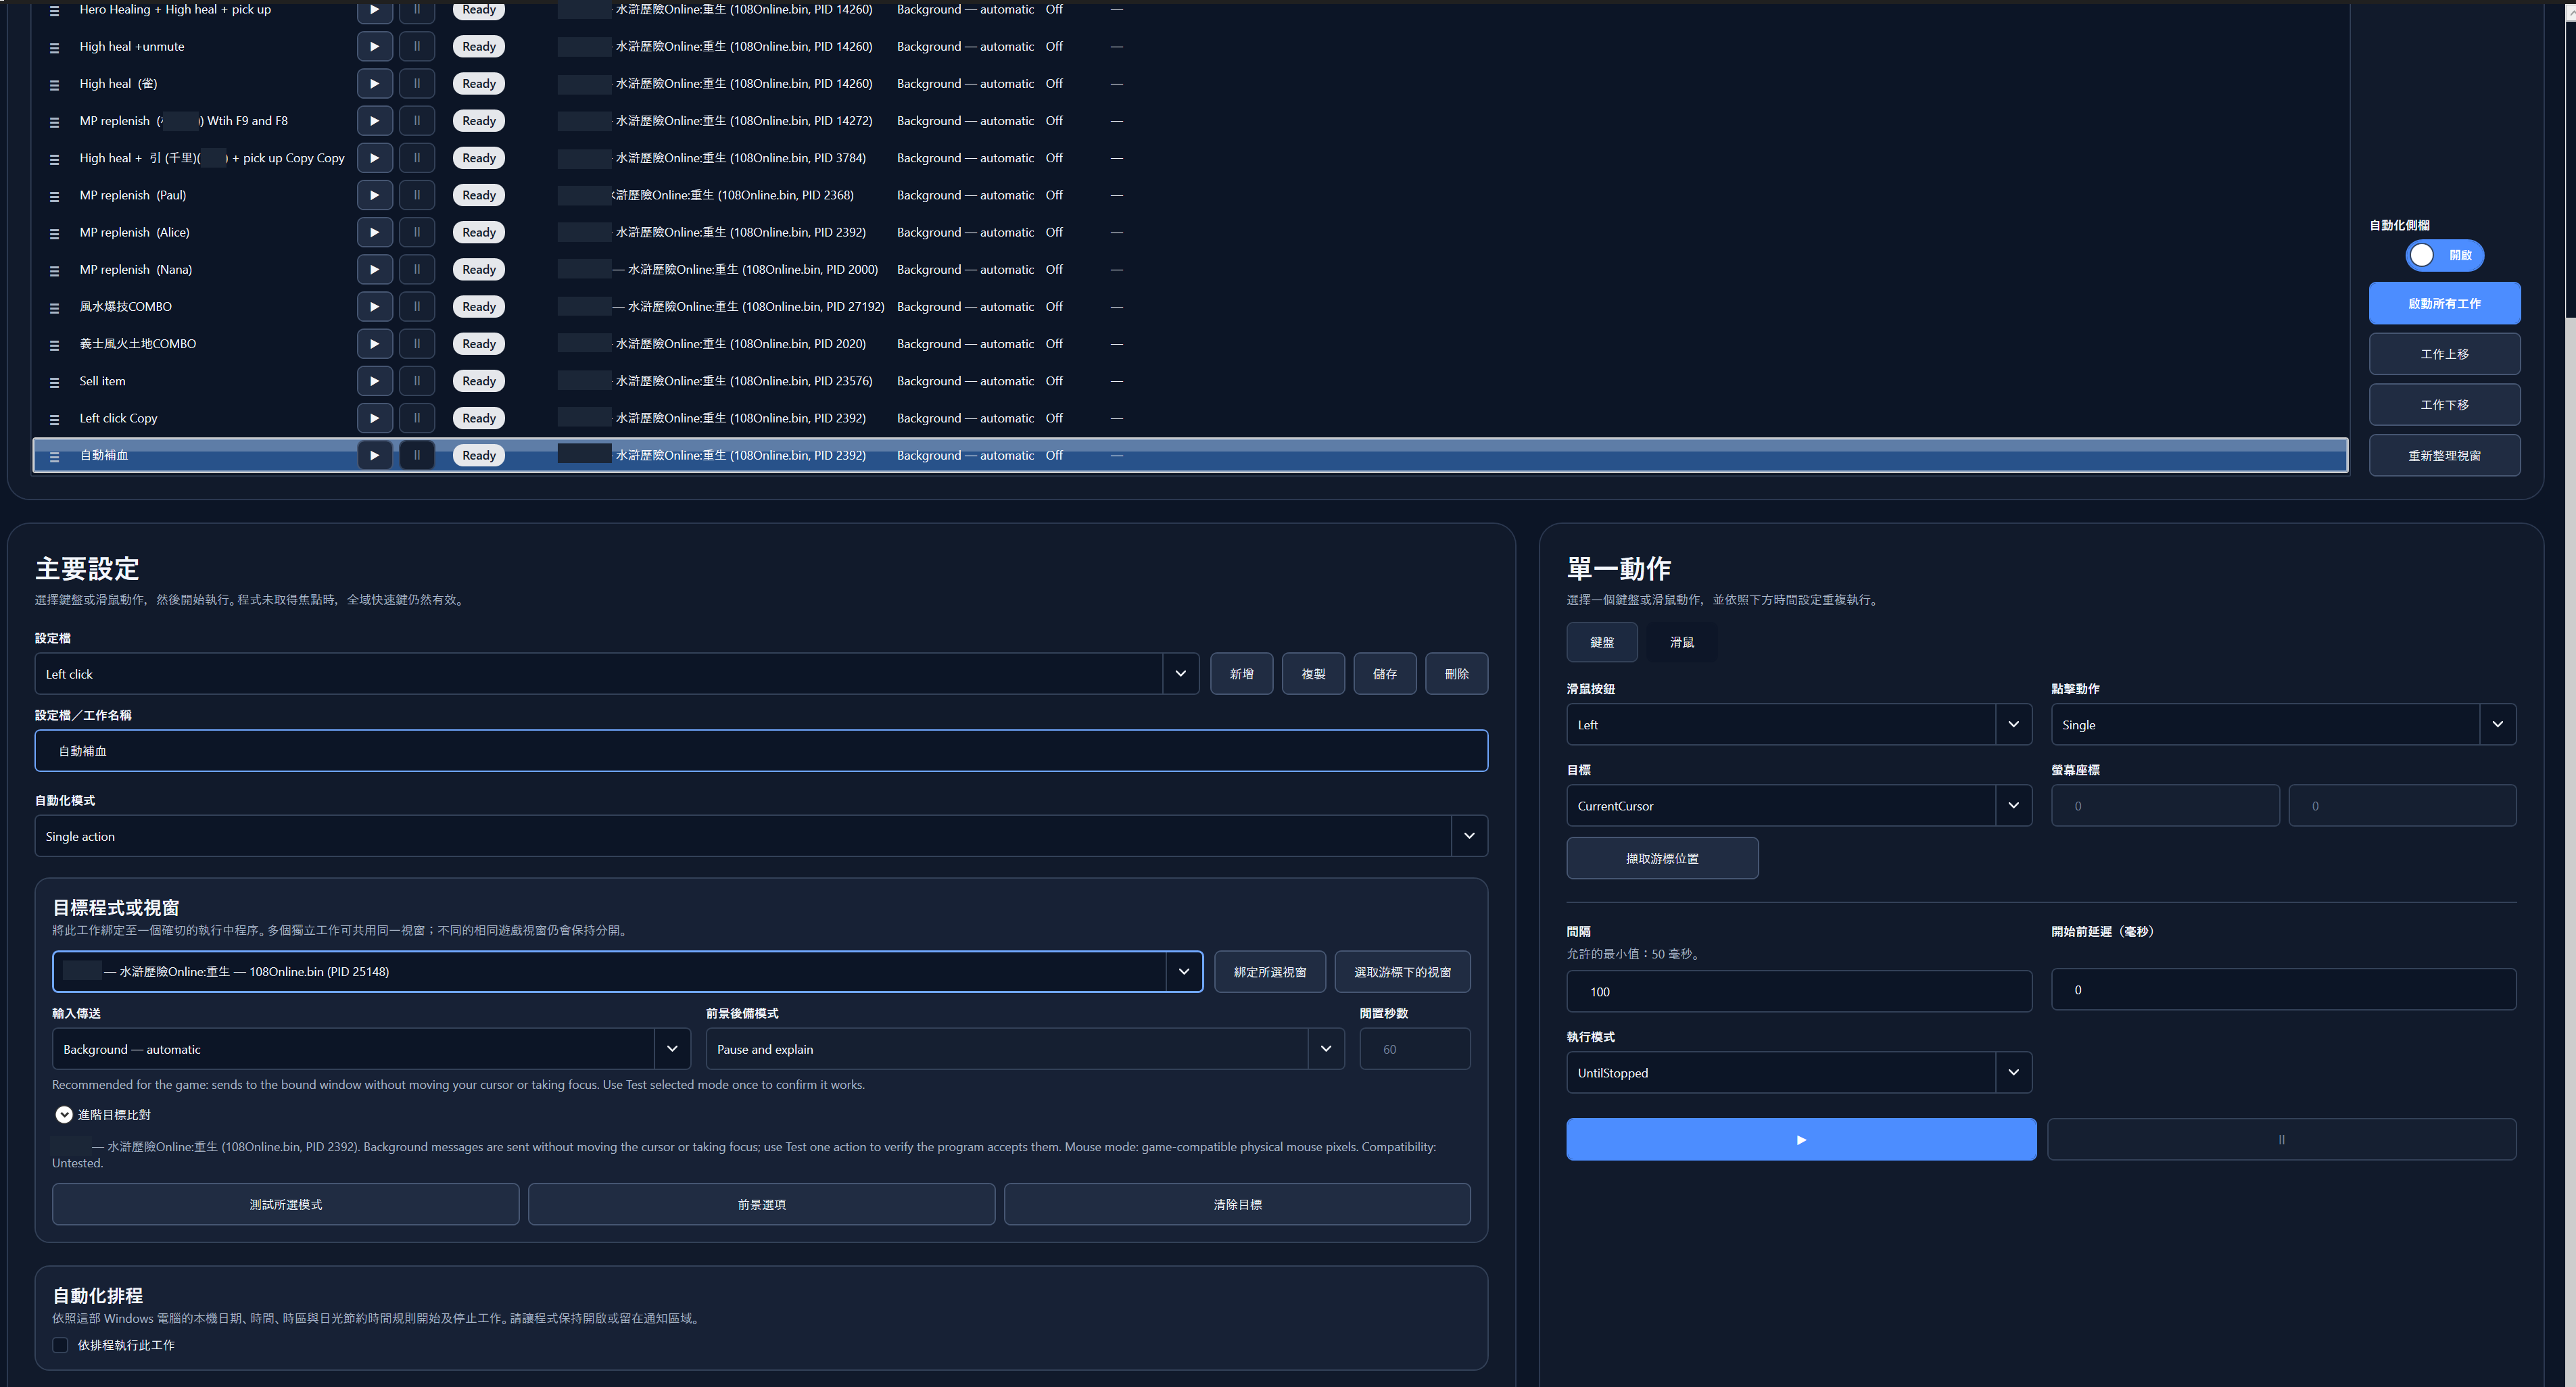Click the 重新整理視窗 button
This screenshot has height=1387, width=2576.
click(x=2444, y=455)
